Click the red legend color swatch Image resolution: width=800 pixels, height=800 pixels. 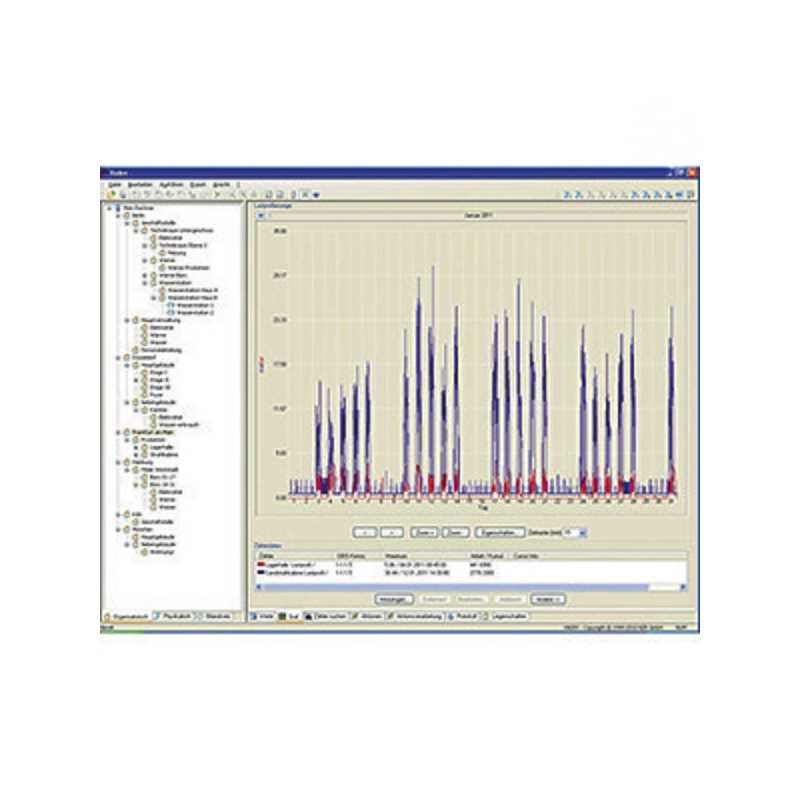coord(261,565)
